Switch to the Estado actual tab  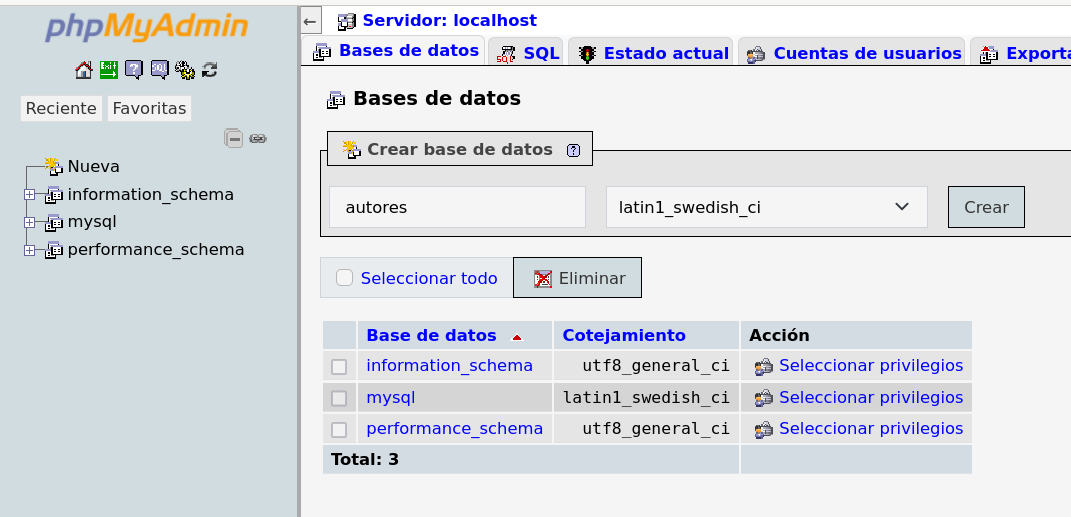654,53
